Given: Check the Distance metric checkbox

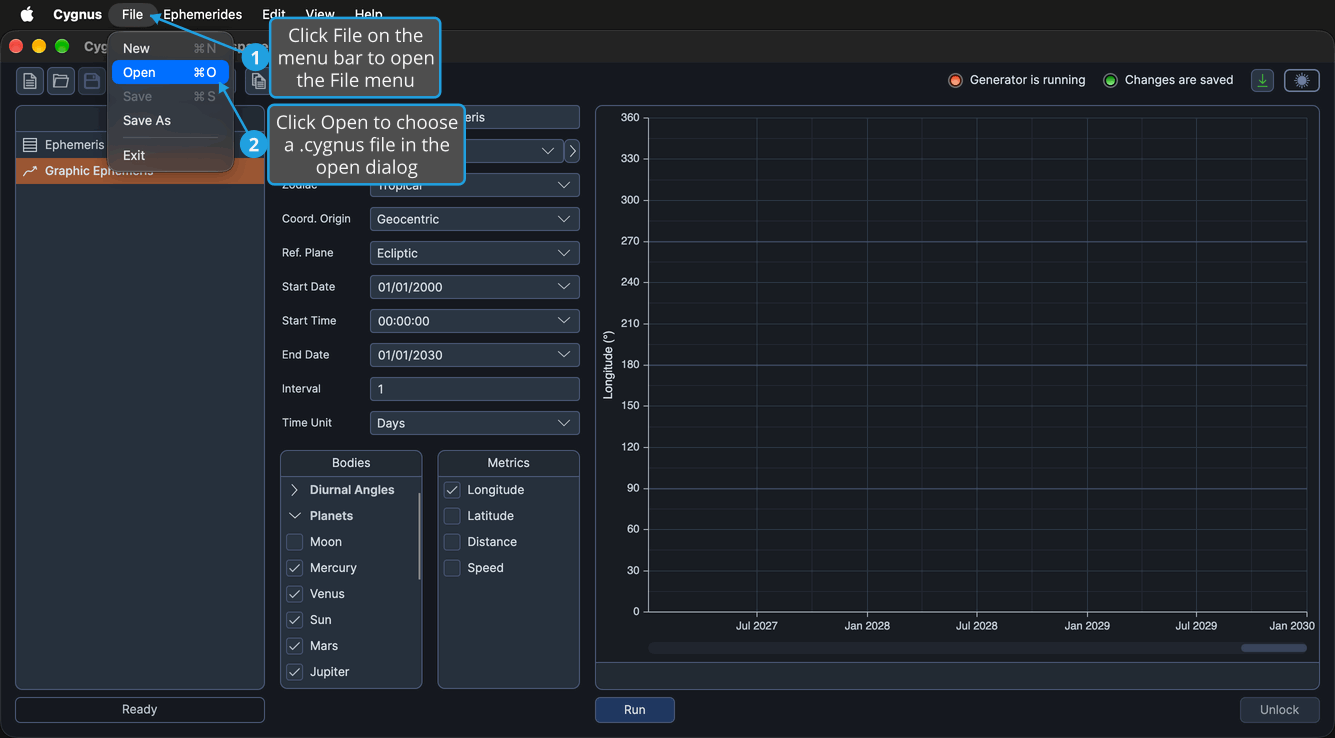Looking at the screenshot, I should [452, 542].
